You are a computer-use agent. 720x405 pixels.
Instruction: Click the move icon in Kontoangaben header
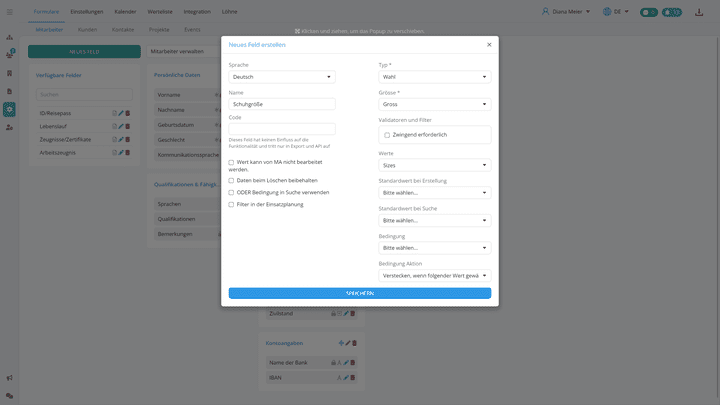(x=340, y=343)
